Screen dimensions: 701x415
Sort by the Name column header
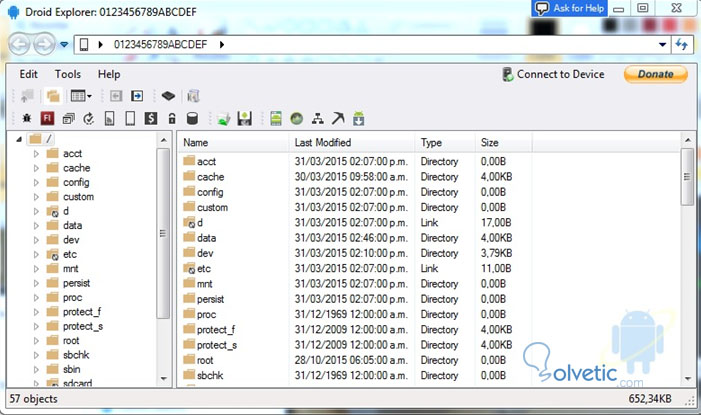[x=234, y=143]
